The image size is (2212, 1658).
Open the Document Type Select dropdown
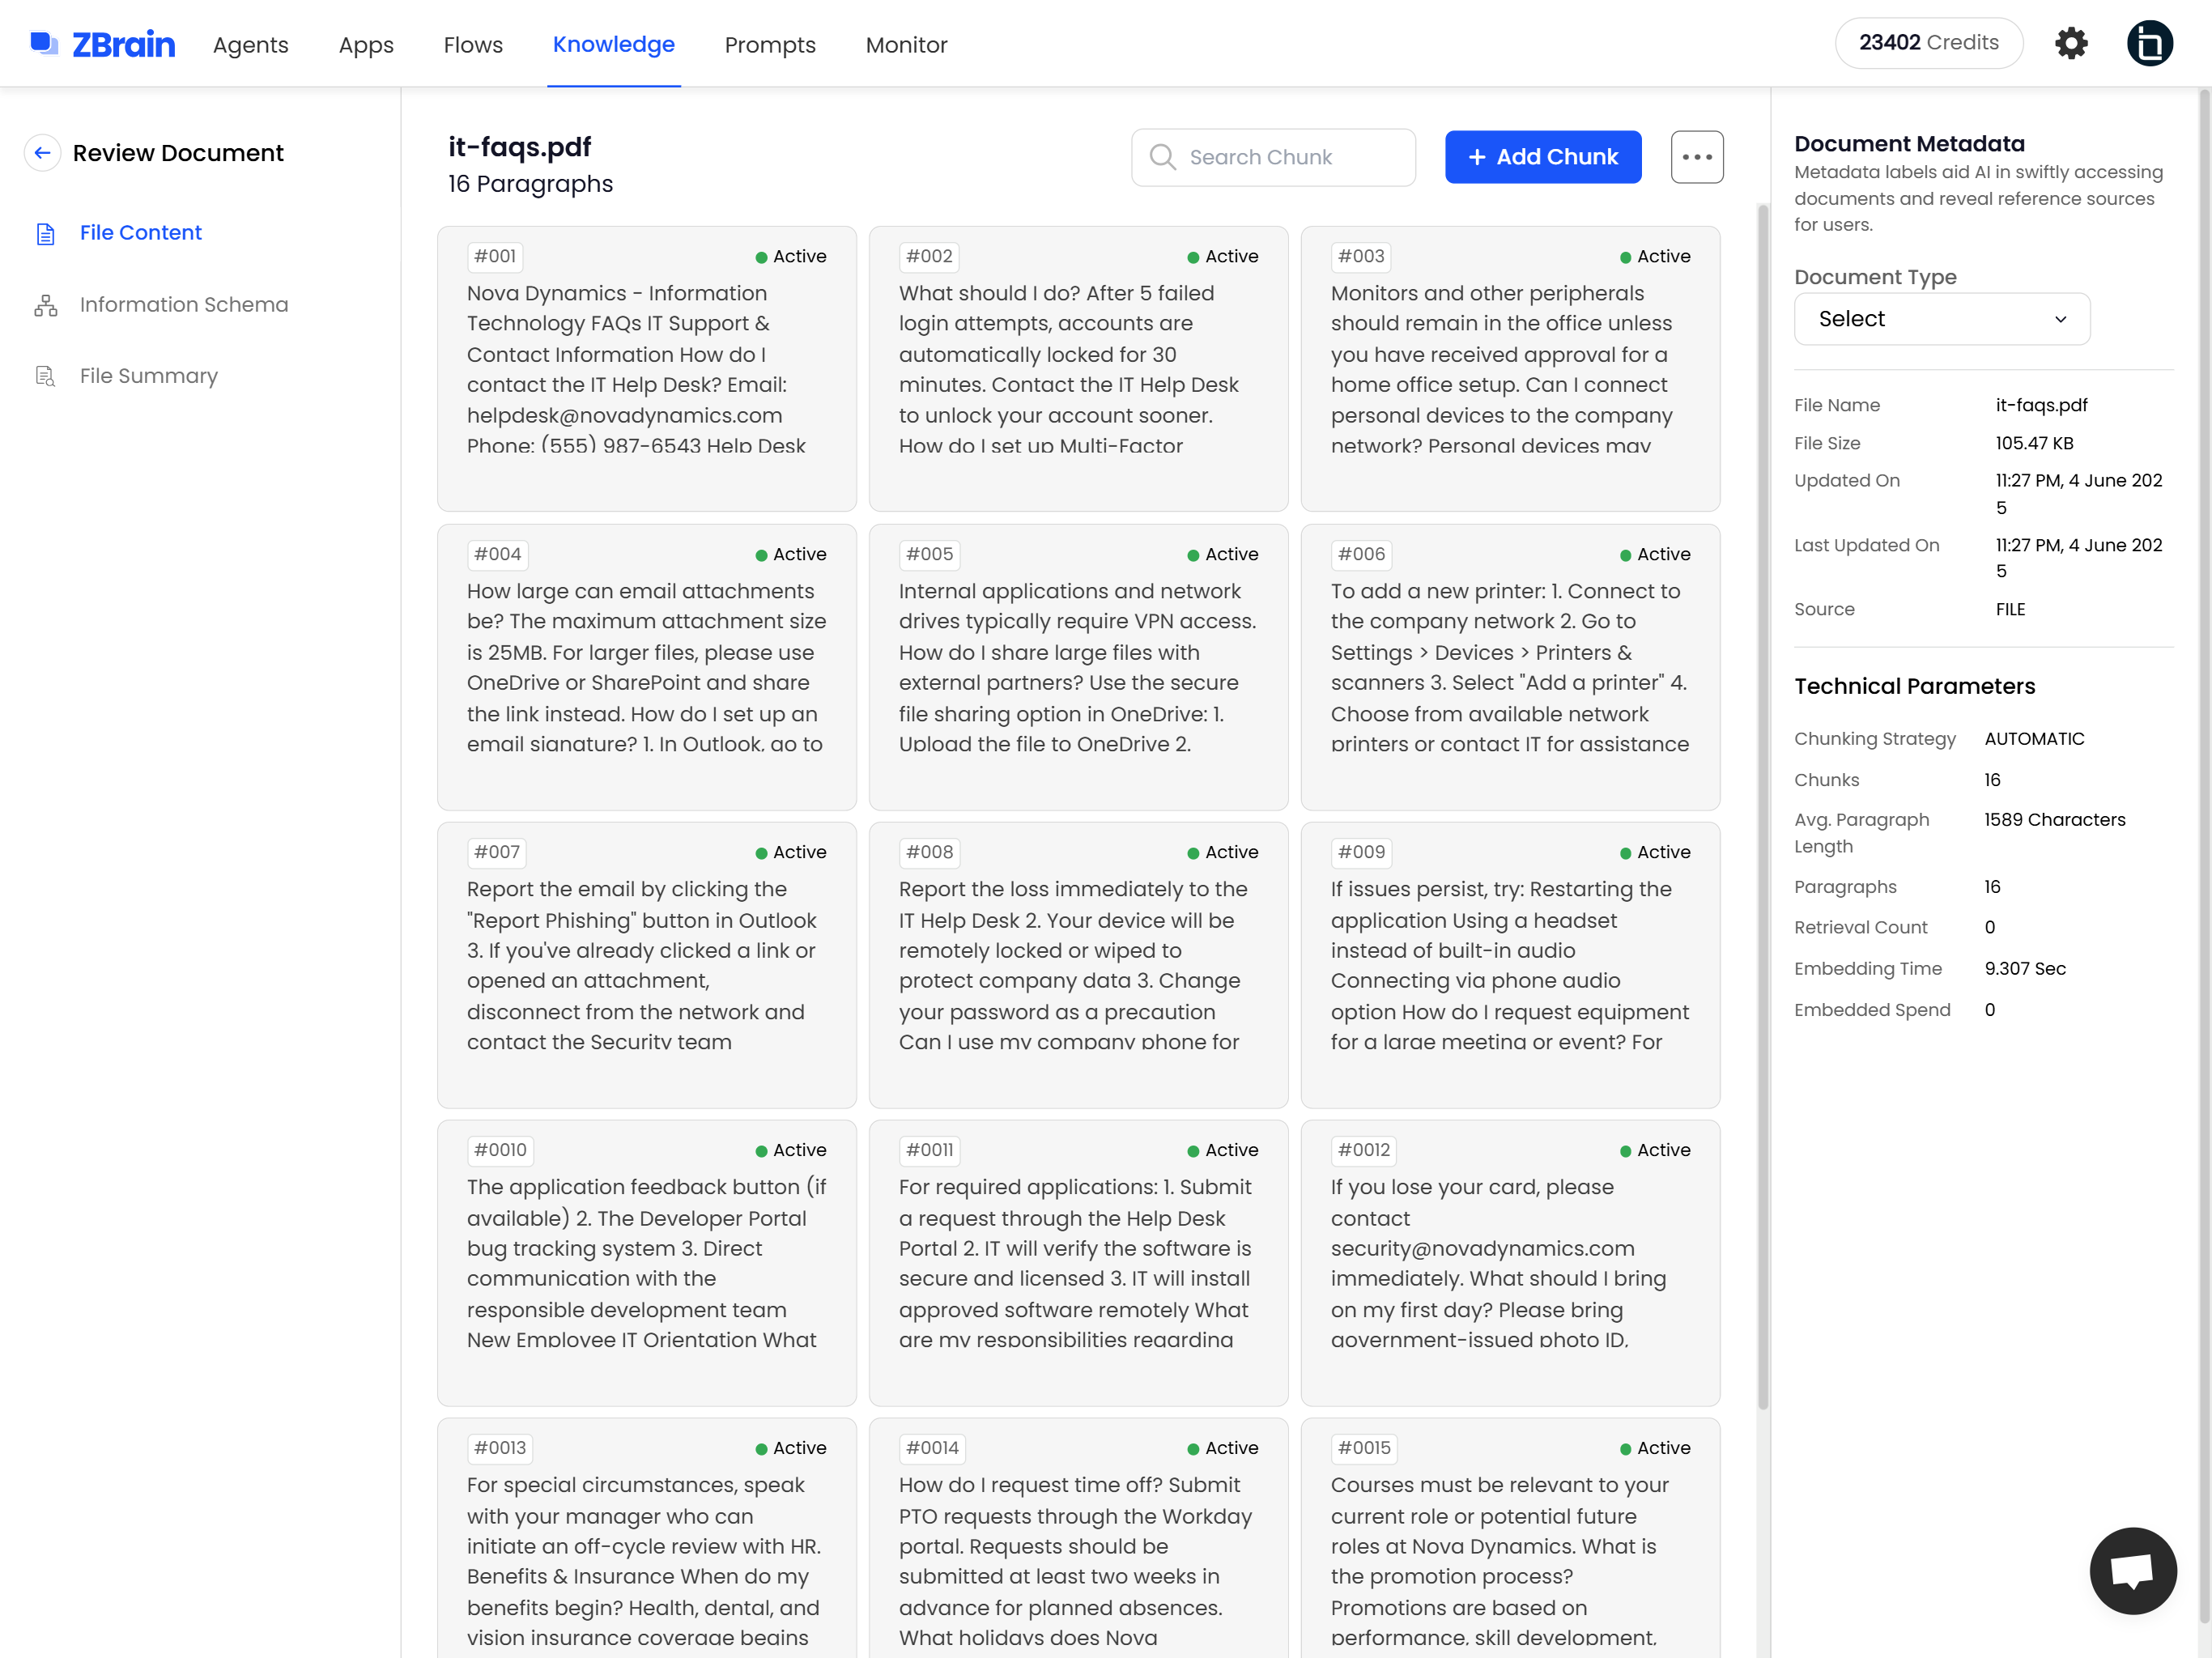tap(1942, 319)
